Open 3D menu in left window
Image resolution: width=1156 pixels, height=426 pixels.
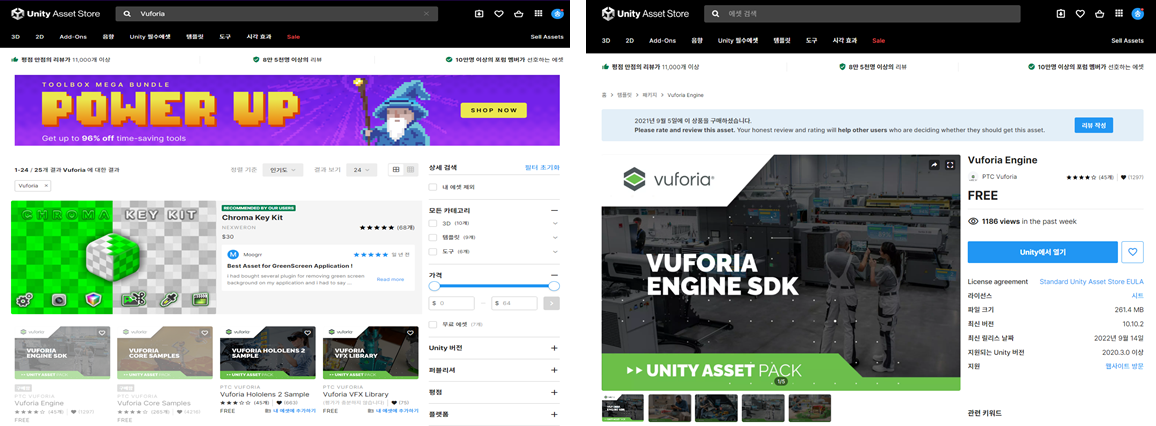point(16,36)
